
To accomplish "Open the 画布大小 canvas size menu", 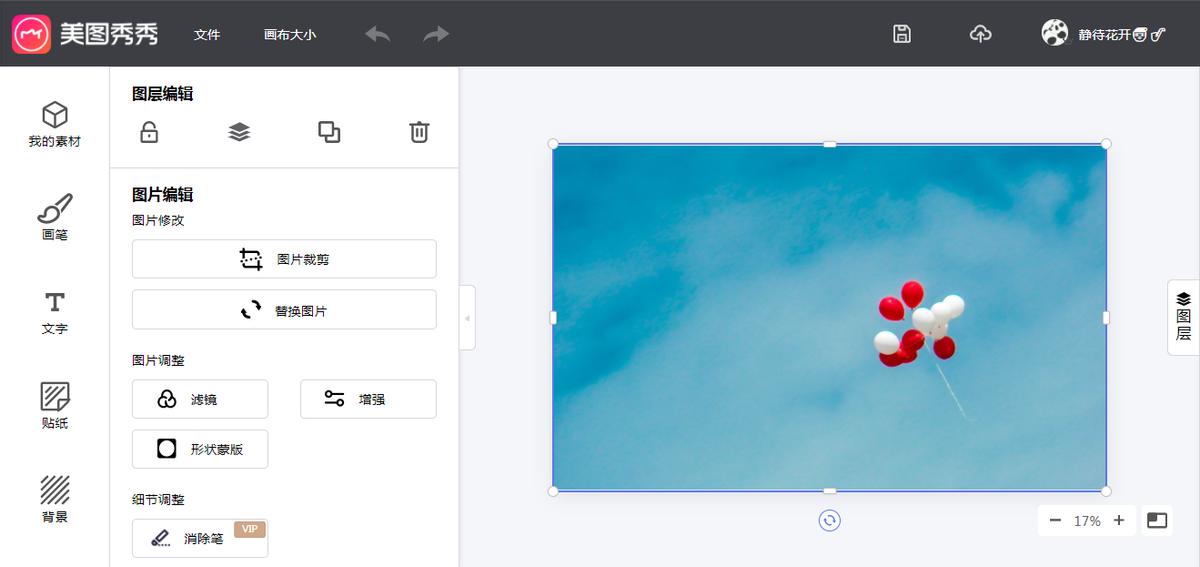I will pyautogui.click(x=290, y=34).
